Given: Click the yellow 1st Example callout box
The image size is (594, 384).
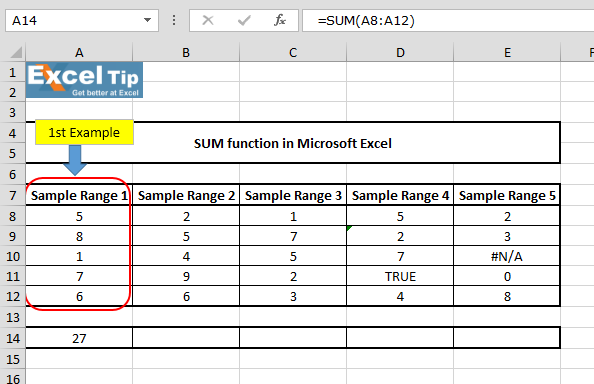Looking at the screenshot, I should click(x=84, y=132).
